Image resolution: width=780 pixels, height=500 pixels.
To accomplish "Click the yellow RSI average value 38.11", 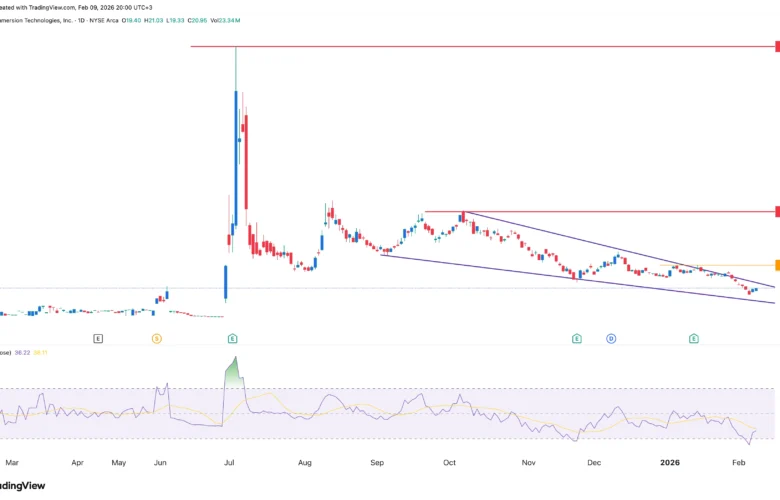I will tap(42, 353).
